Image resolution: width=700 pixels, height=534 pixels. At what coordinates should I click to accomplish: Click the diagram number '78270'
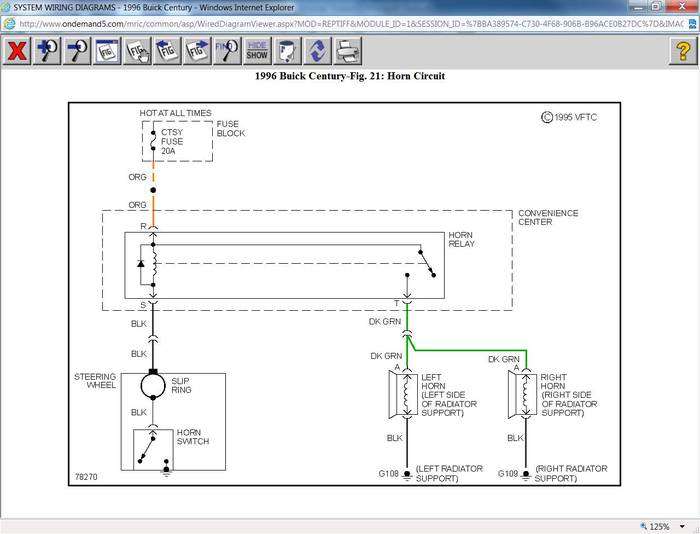tap(86, 477)
